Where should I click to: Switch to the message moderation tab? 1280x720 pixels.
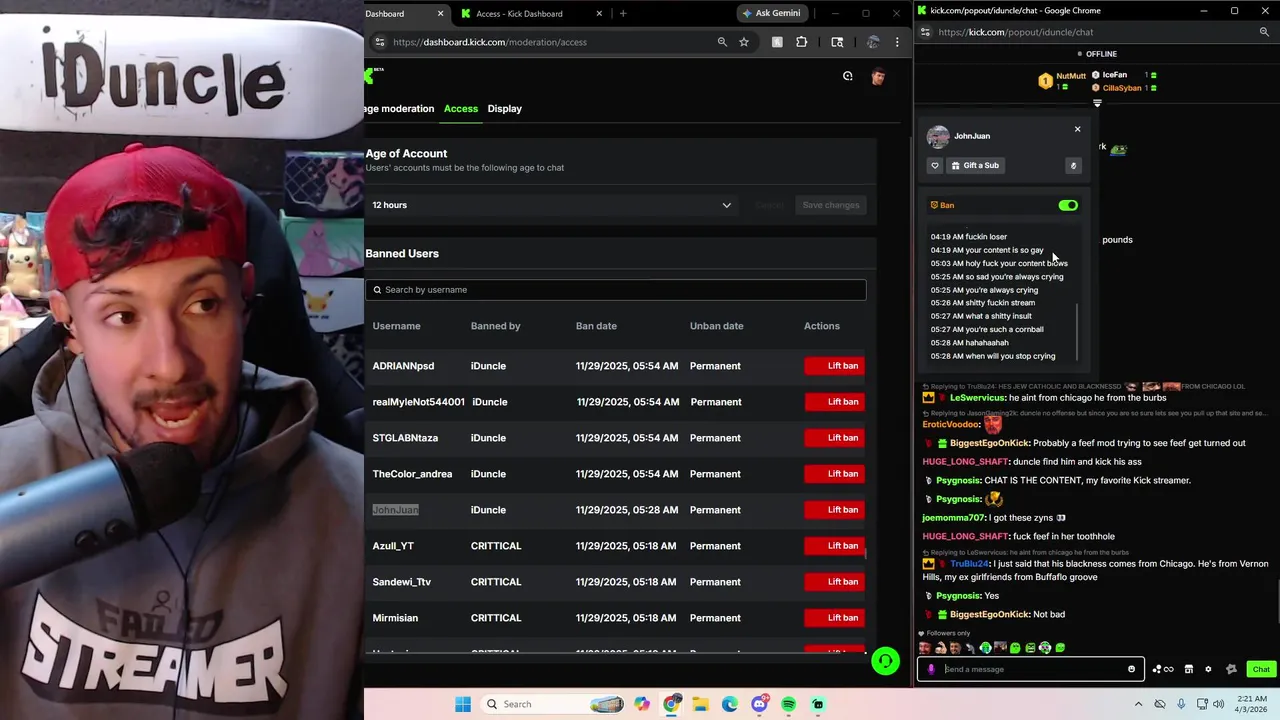pos(400,108)
